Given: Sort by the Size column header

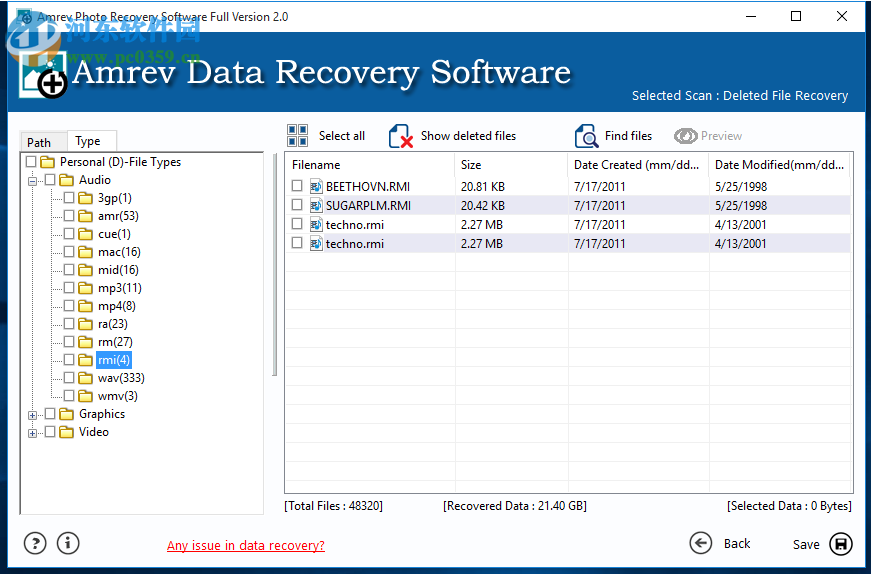Looking at the screenshot, I should click(x=511, y=165).
